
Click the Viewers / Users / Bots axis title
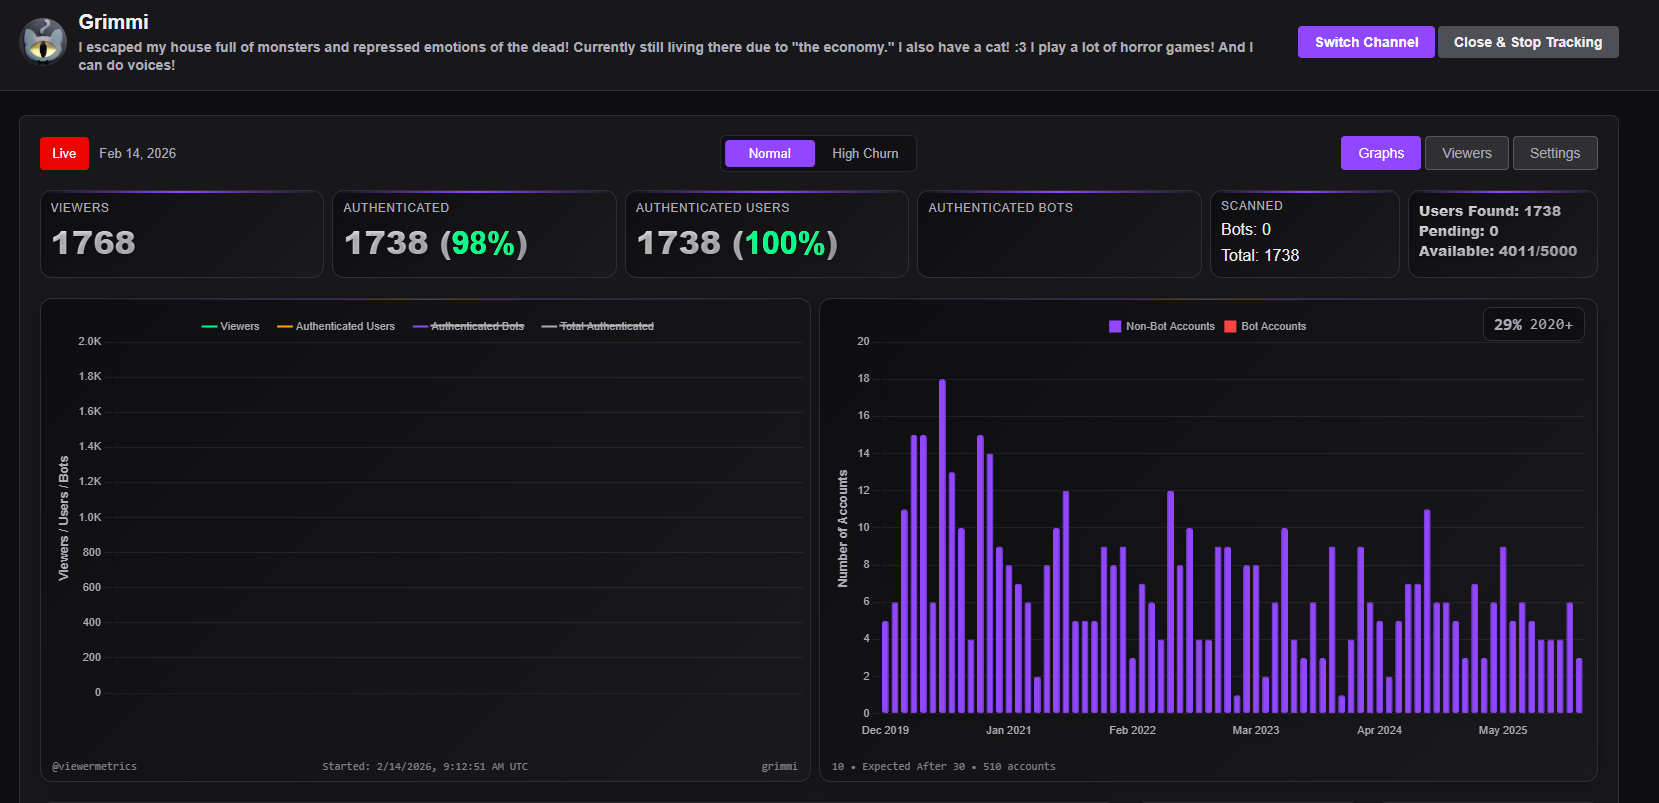[x=64, y=518]
